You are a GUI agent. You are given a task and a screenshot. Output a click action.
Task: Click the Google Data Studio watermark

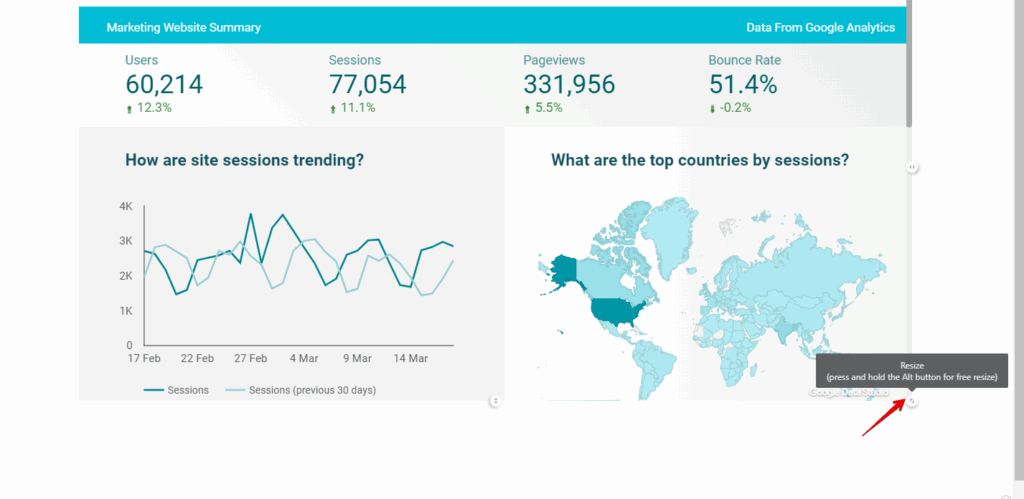pos(848,393)
